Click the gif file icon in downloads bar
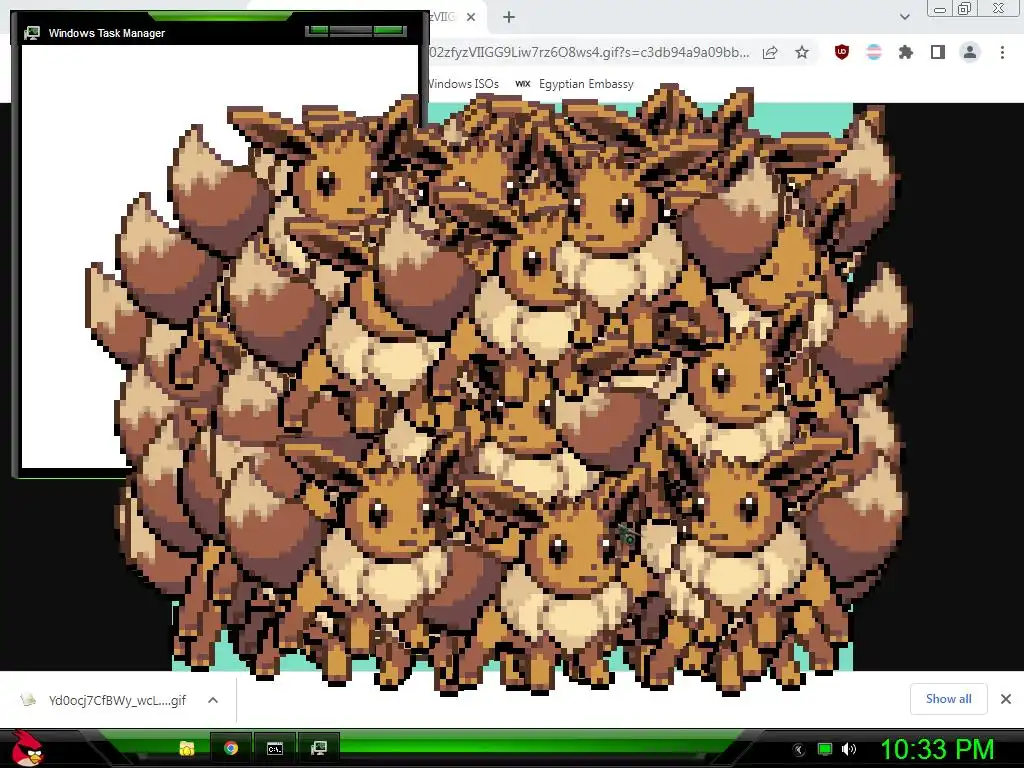 tap(28, 700)
